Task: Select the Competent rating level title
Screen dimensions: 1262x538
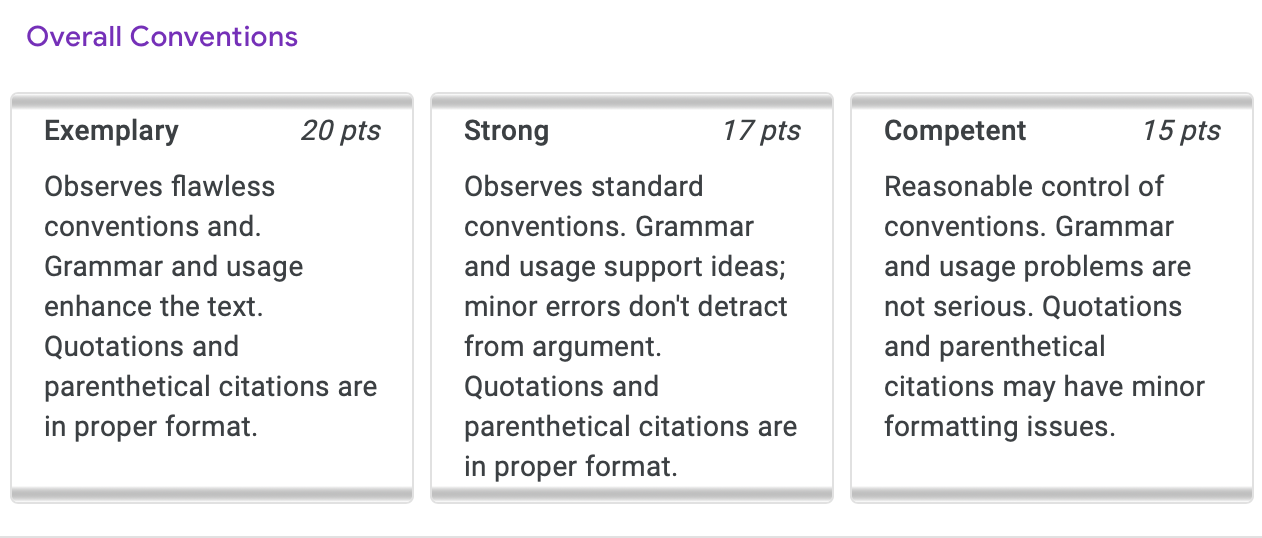Action: pyautogui.click(x=955, y=131)
